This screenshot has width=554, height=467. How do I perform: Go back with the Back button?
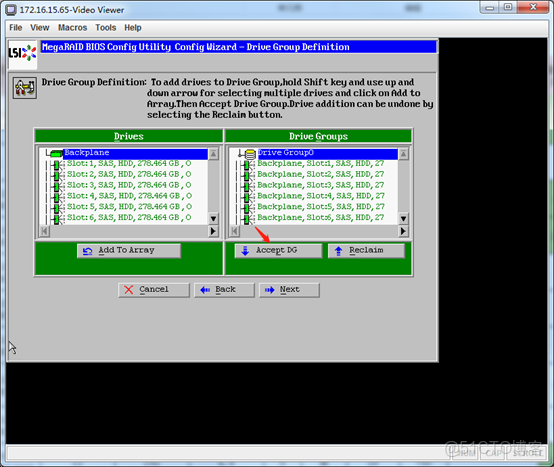(x=224, y=290)
